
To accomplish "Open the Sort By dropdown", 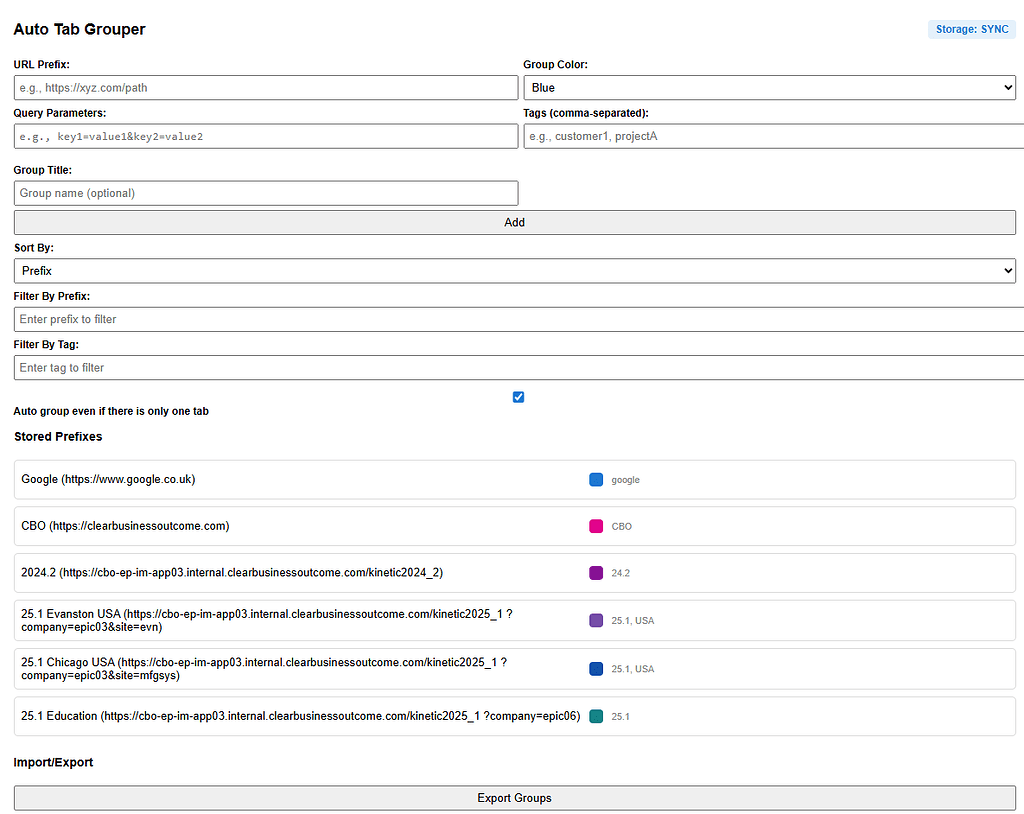I will [x=513, y=270].
